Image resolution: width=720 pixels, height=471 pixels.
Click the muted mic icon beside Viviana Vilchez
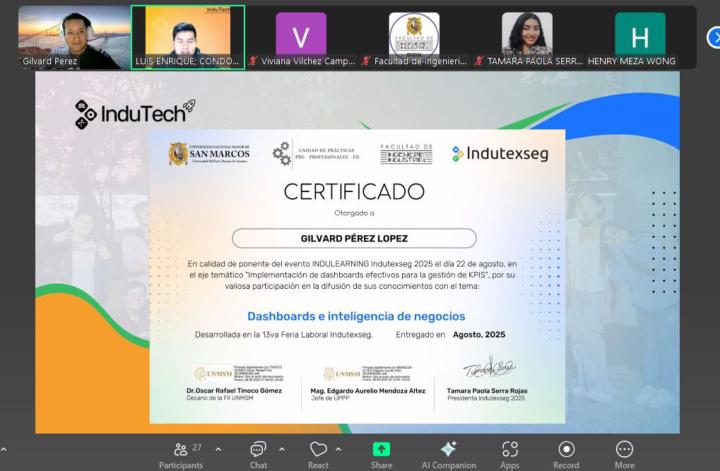(x=253, y=61)
